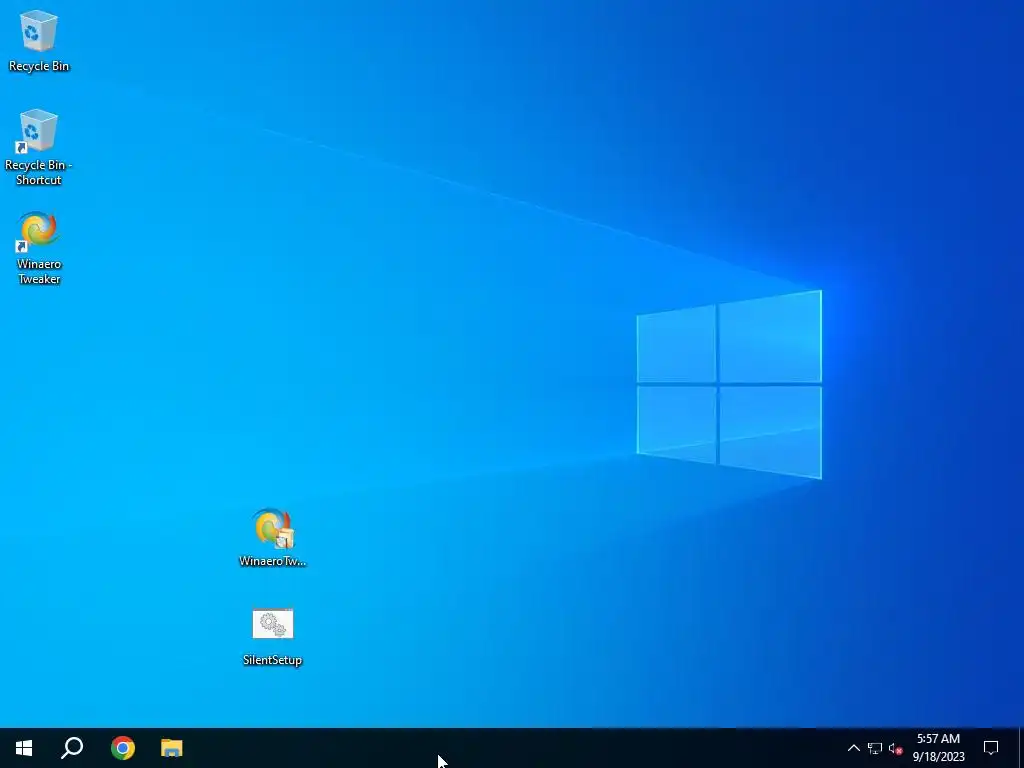Show hidden system tray icons

click(854, 748)
